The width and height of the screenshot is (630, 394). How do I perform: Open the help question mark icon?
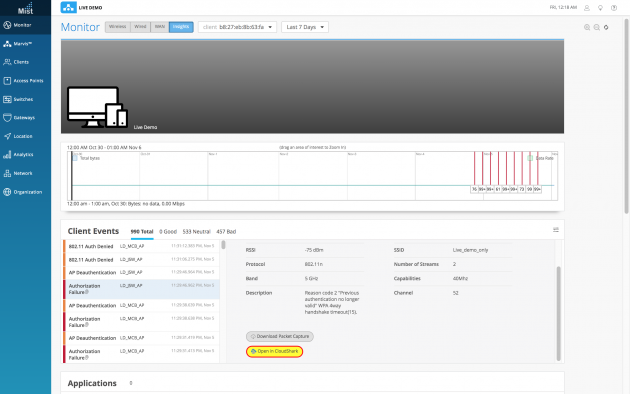(x=614, y=8)
